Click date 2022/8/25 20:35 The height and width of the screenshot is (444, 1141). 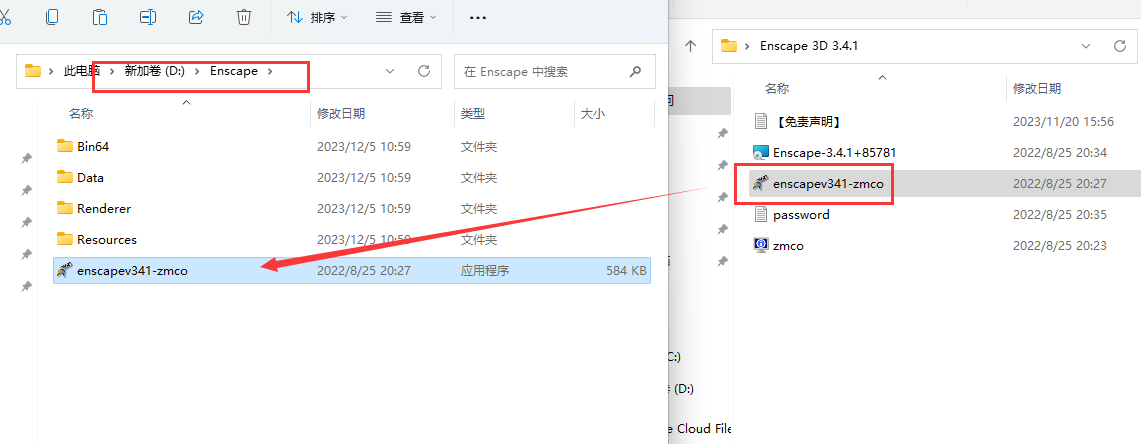[x=1060, y=215]
